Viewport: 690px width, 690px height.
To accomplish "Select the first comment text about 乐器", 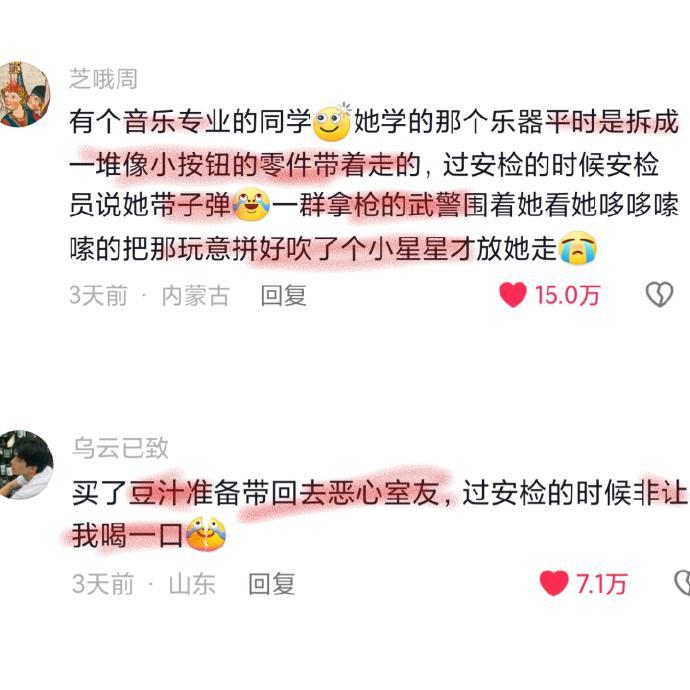I will pos(374,185).
